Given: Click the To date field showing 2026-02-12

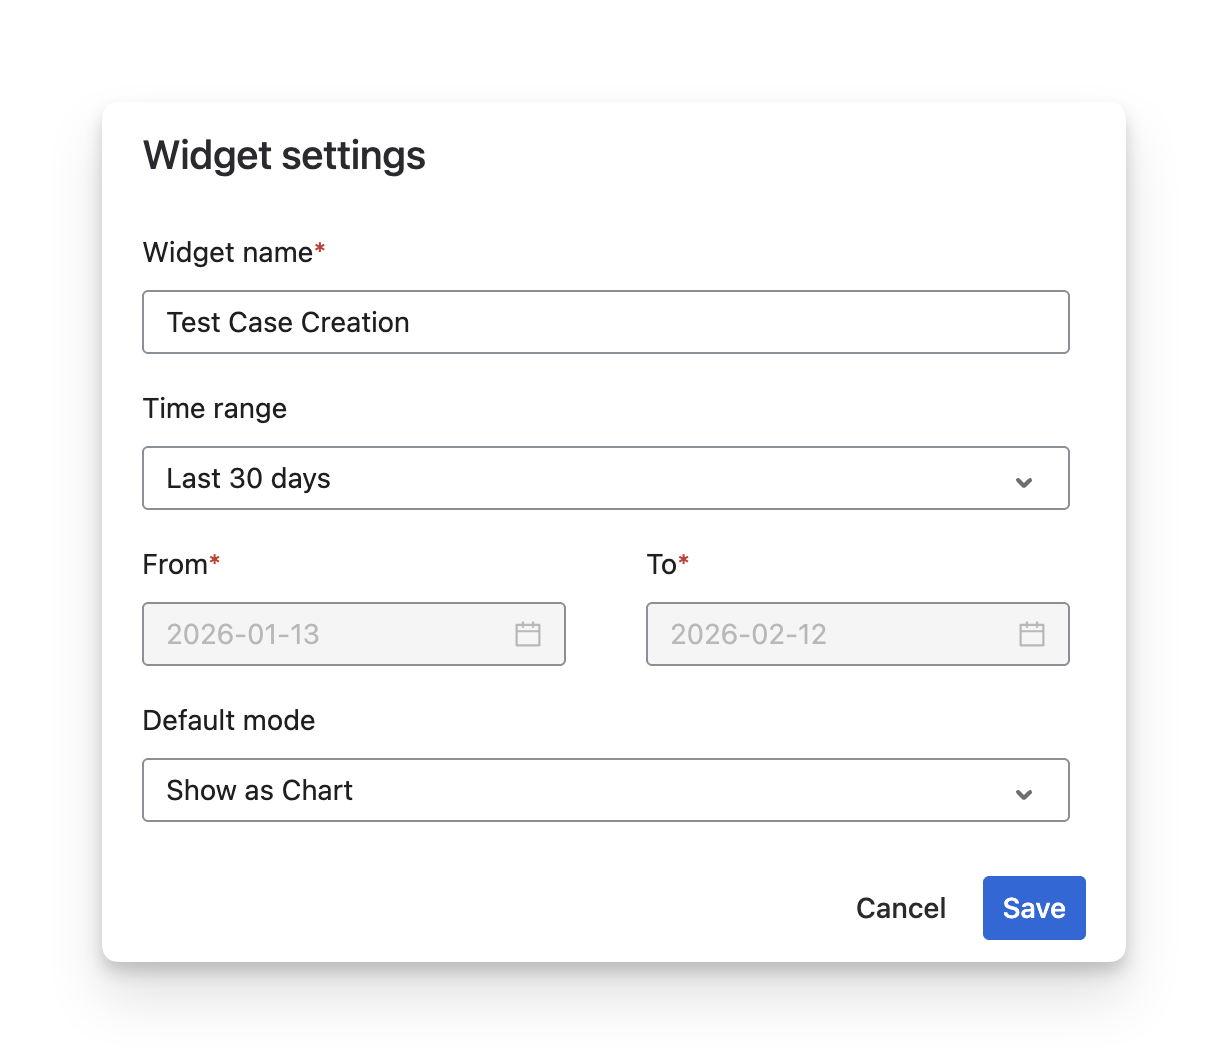Looking at the screenshot, I should pos(830,634).
